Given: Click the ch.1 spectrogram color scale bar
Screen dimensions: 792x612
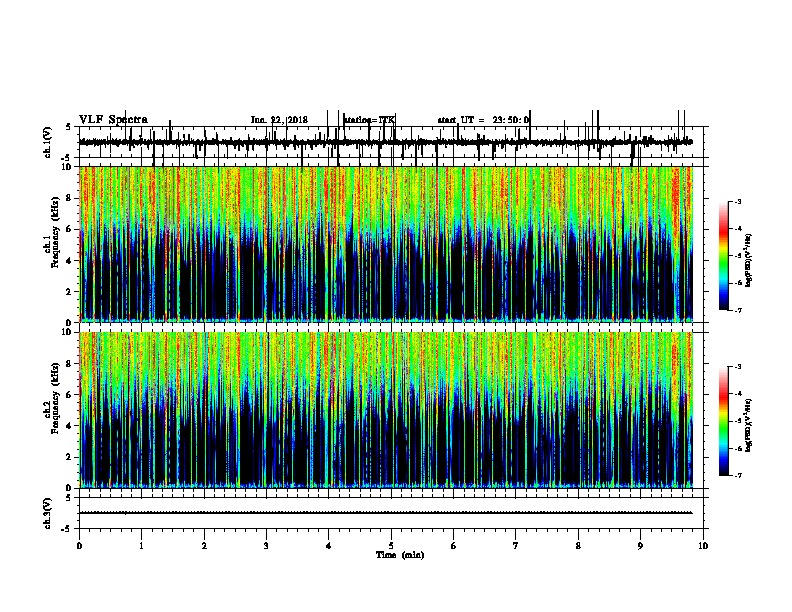Looking at the screenshot, I should pyautogui.click(x=724, y=256).
